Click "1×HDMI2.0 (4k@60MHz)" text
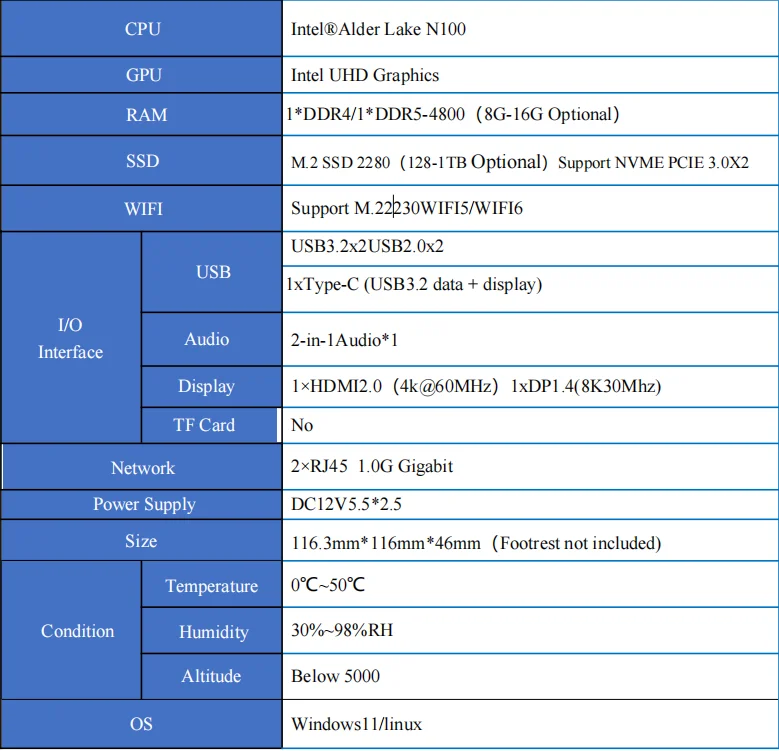Image resolution: width=779 pixels, height=751 pixels. pyautogui.click(x=394, y=386)
